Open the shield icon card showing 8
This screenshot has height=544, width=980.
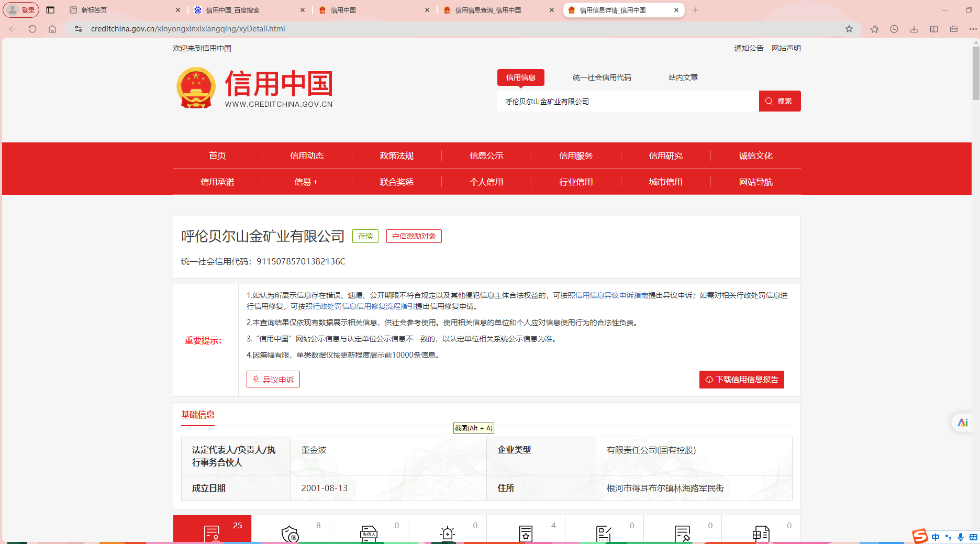[x=291, y=528]
